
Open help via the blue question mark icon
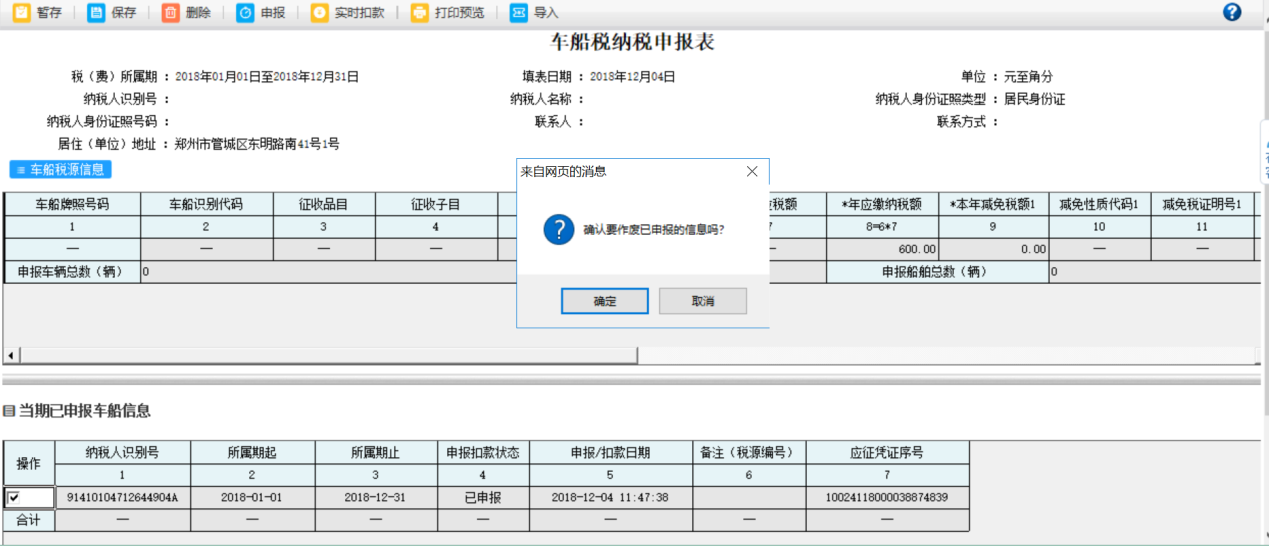point(1232,12)
